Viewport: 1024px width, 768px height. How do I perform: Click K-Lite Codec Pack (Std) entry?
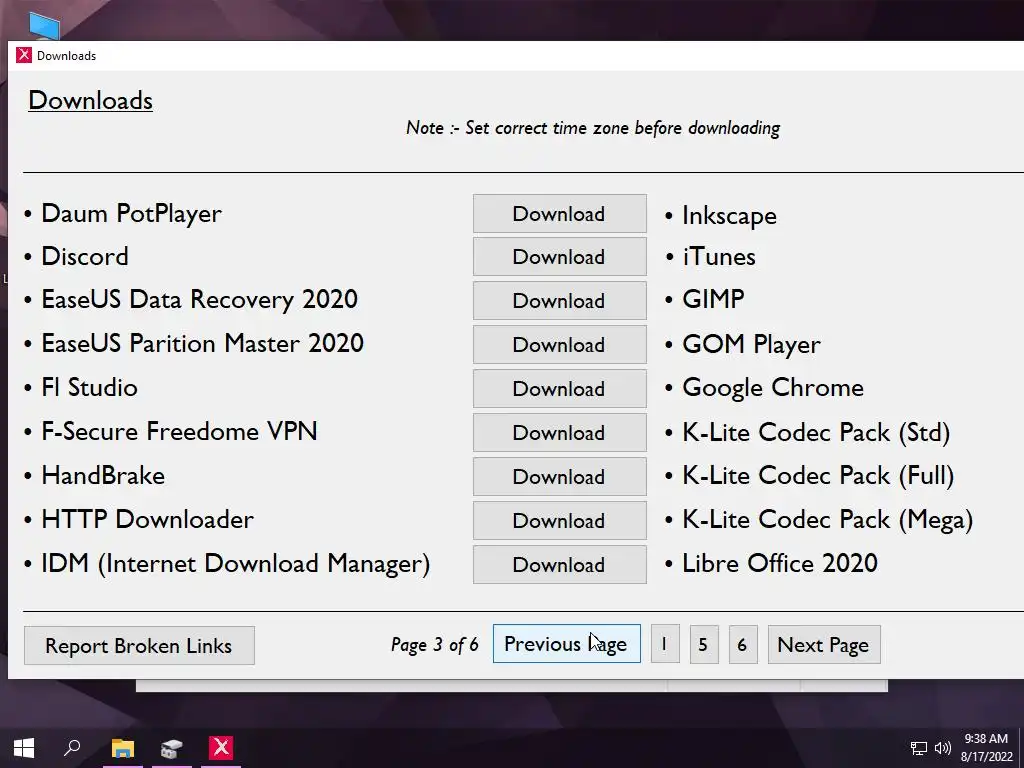click(816, 432)
